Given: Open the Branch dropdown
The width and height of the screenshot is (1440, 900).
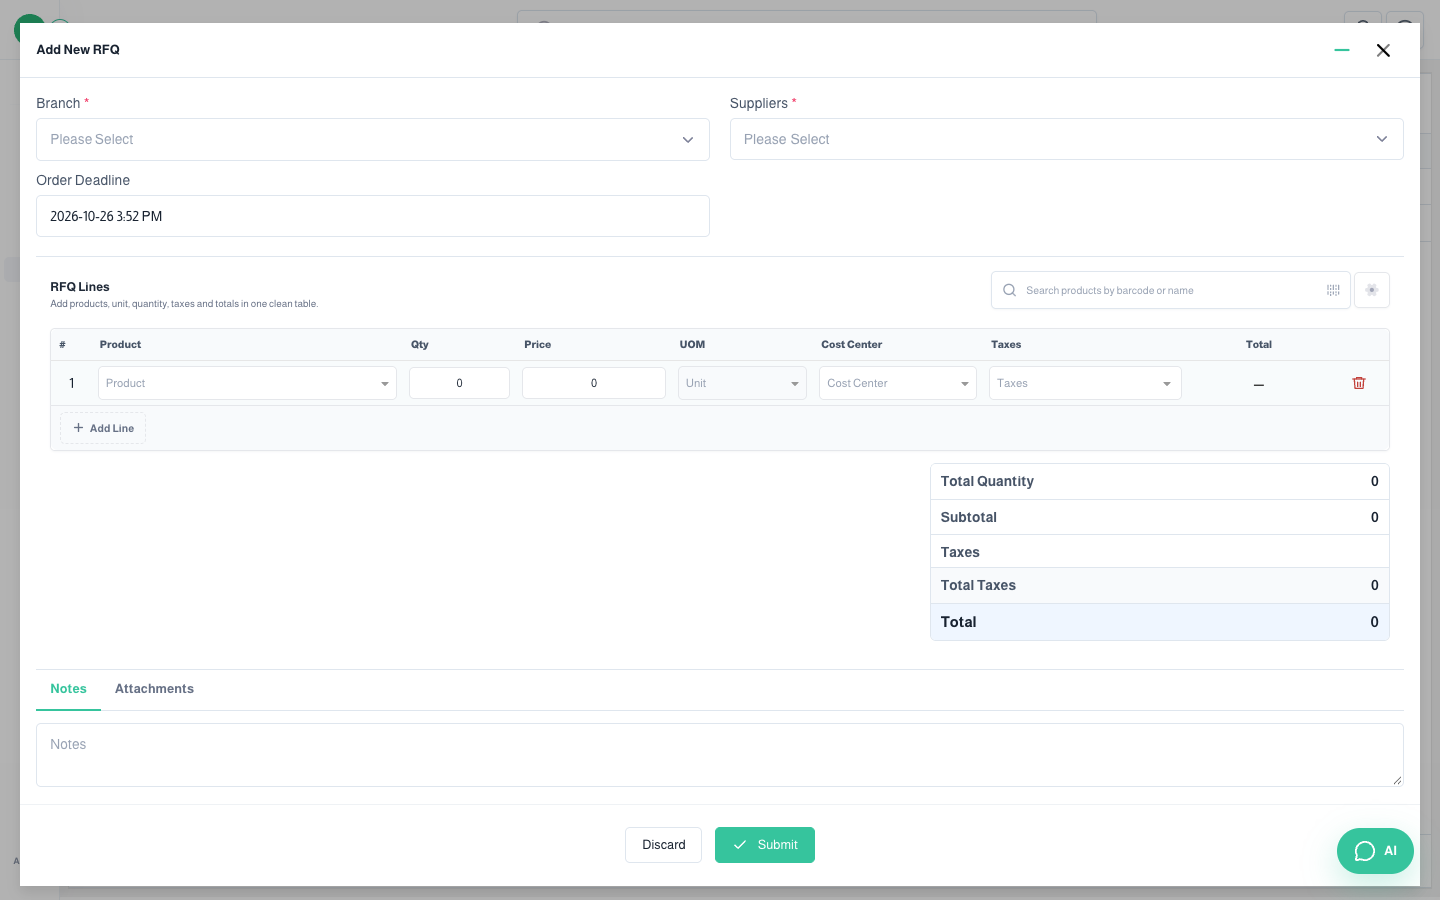Looking at the screenshot, I should (373, 140).
